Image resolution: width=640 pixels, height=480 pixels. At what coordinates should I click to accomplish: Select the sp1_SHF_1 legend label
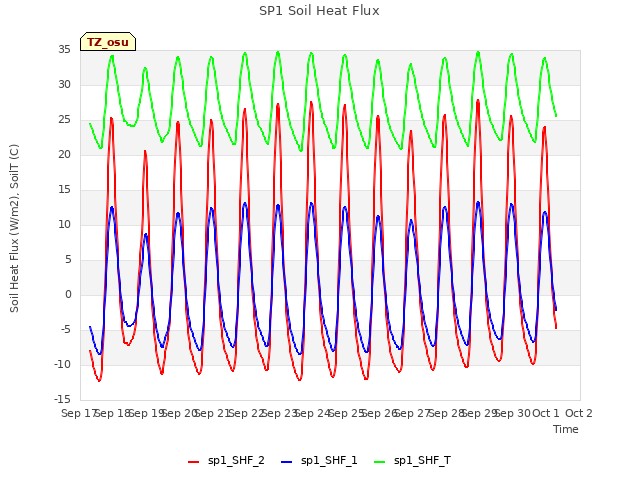pyautogui.click(x=329, y=460)
